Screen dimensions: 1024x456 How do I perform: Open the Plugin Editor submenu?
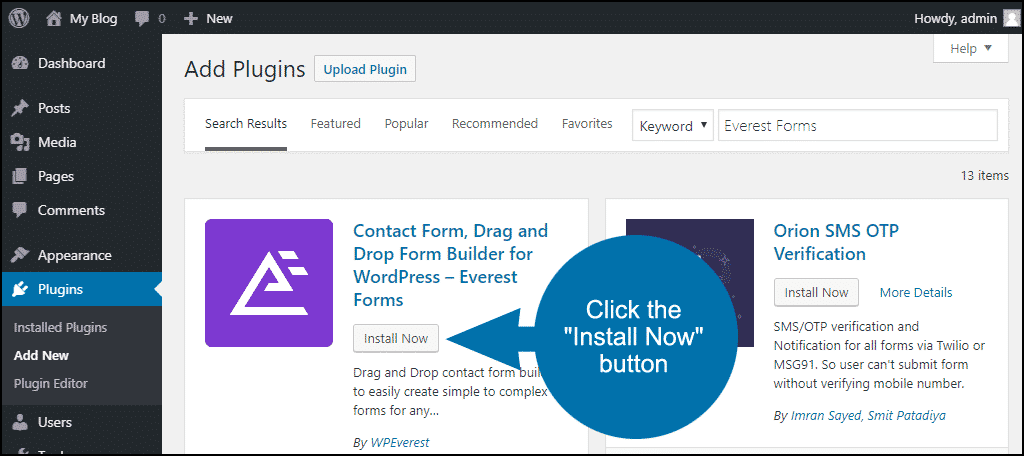pyautogui.click(x=50, y=383)
